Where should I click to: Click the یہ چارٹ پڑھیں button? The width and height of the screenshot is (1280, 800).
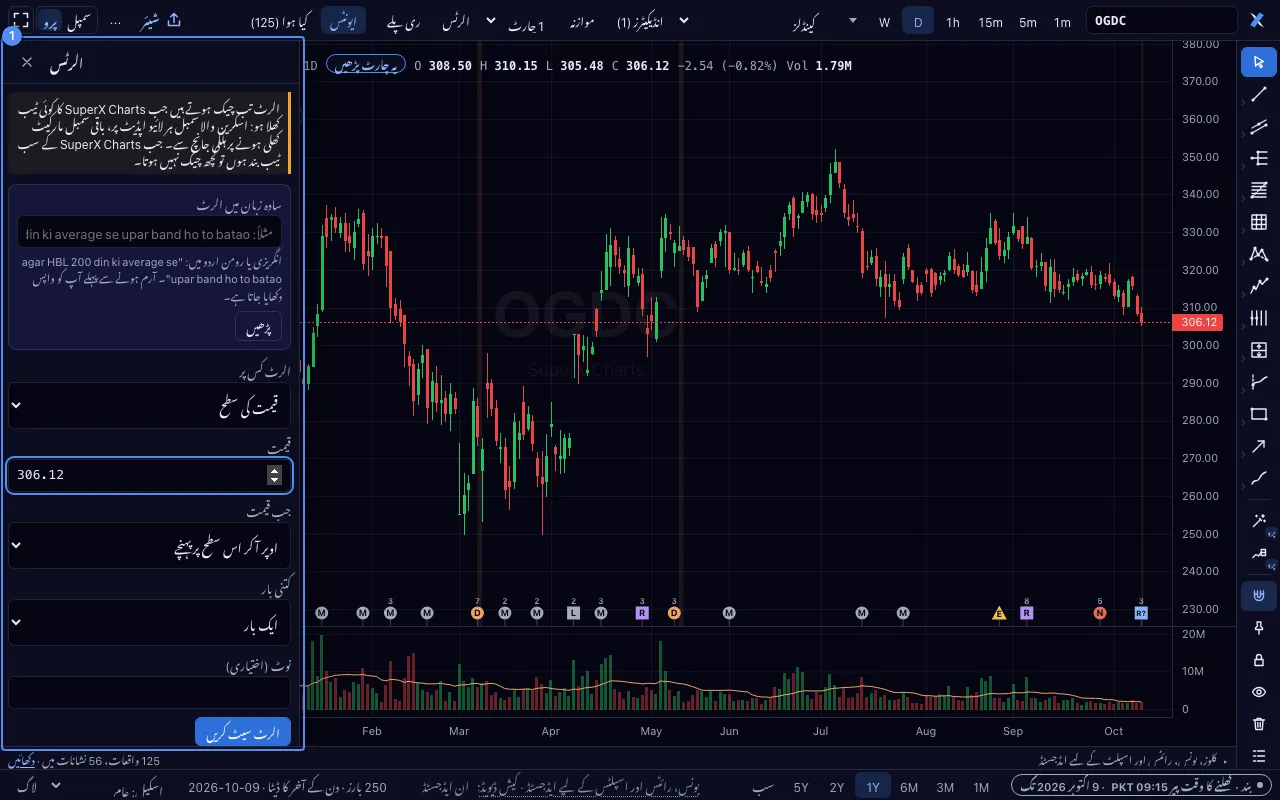(365, 65)
